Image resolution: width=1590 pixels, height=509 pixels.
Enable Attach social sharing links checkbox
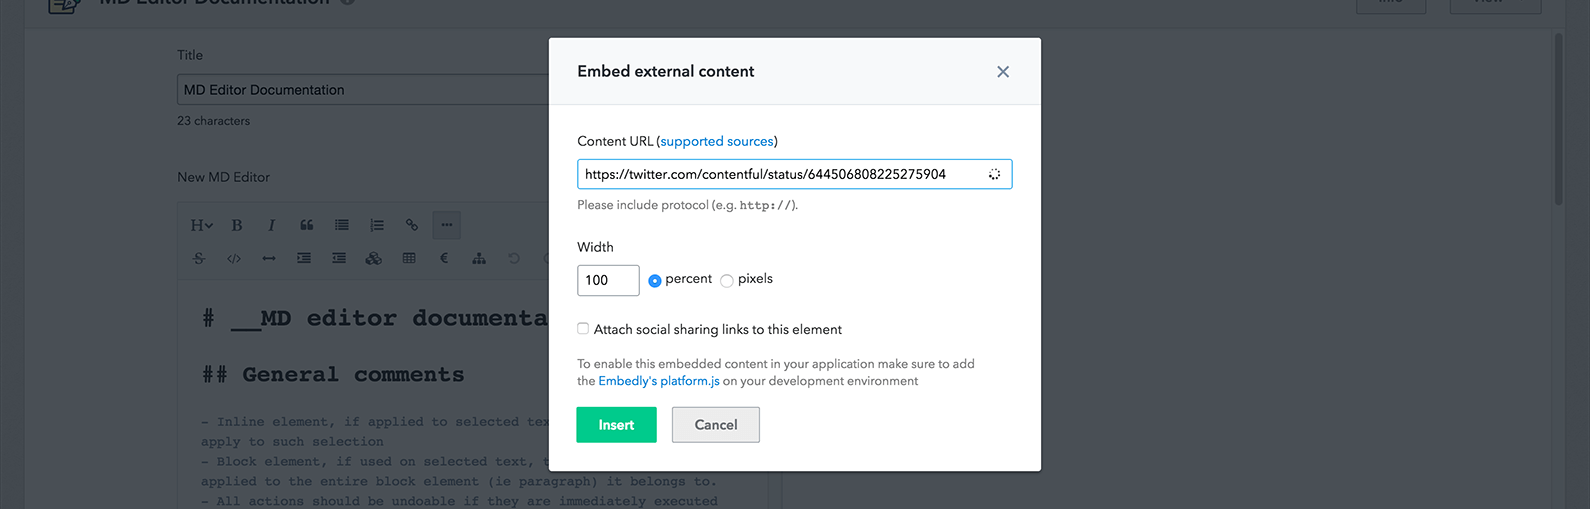pyautogui.click(x=583, y=329)
